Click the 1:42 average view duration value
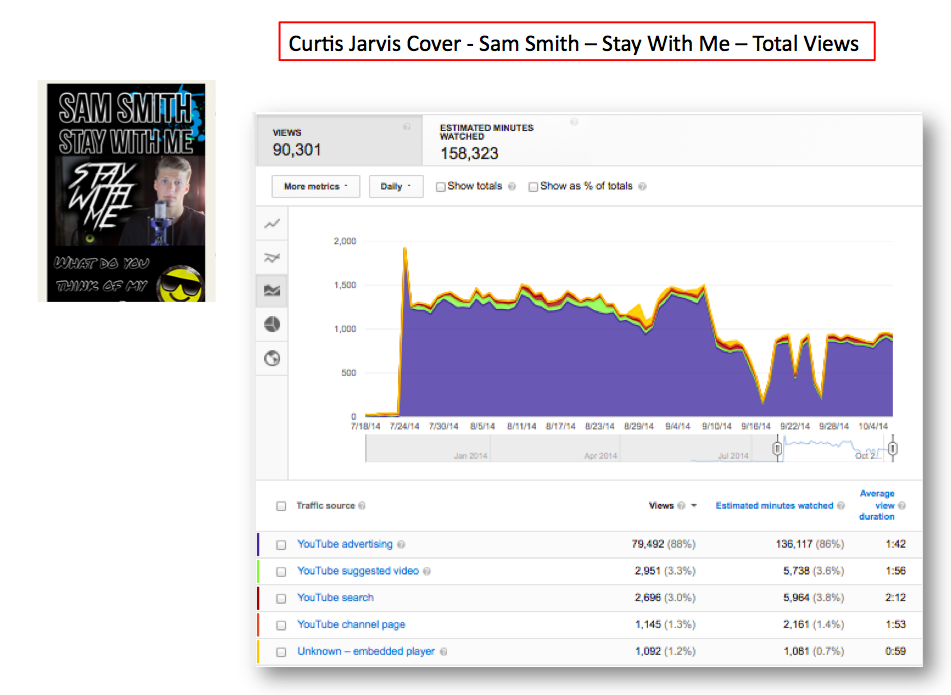This screenshot has width=951, height=695. (x=895, y=544)
